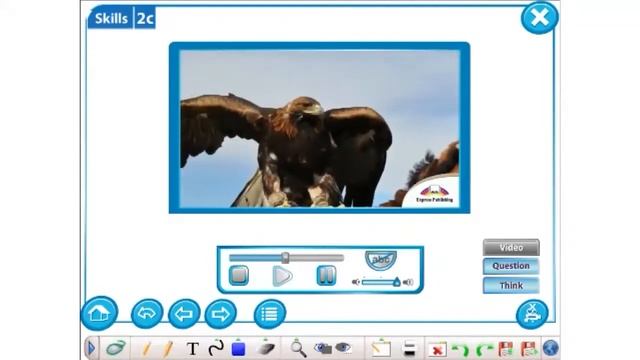Click the loud volume speaker icon
Viewport: 640px width, 360px height.
click(408, 282)
